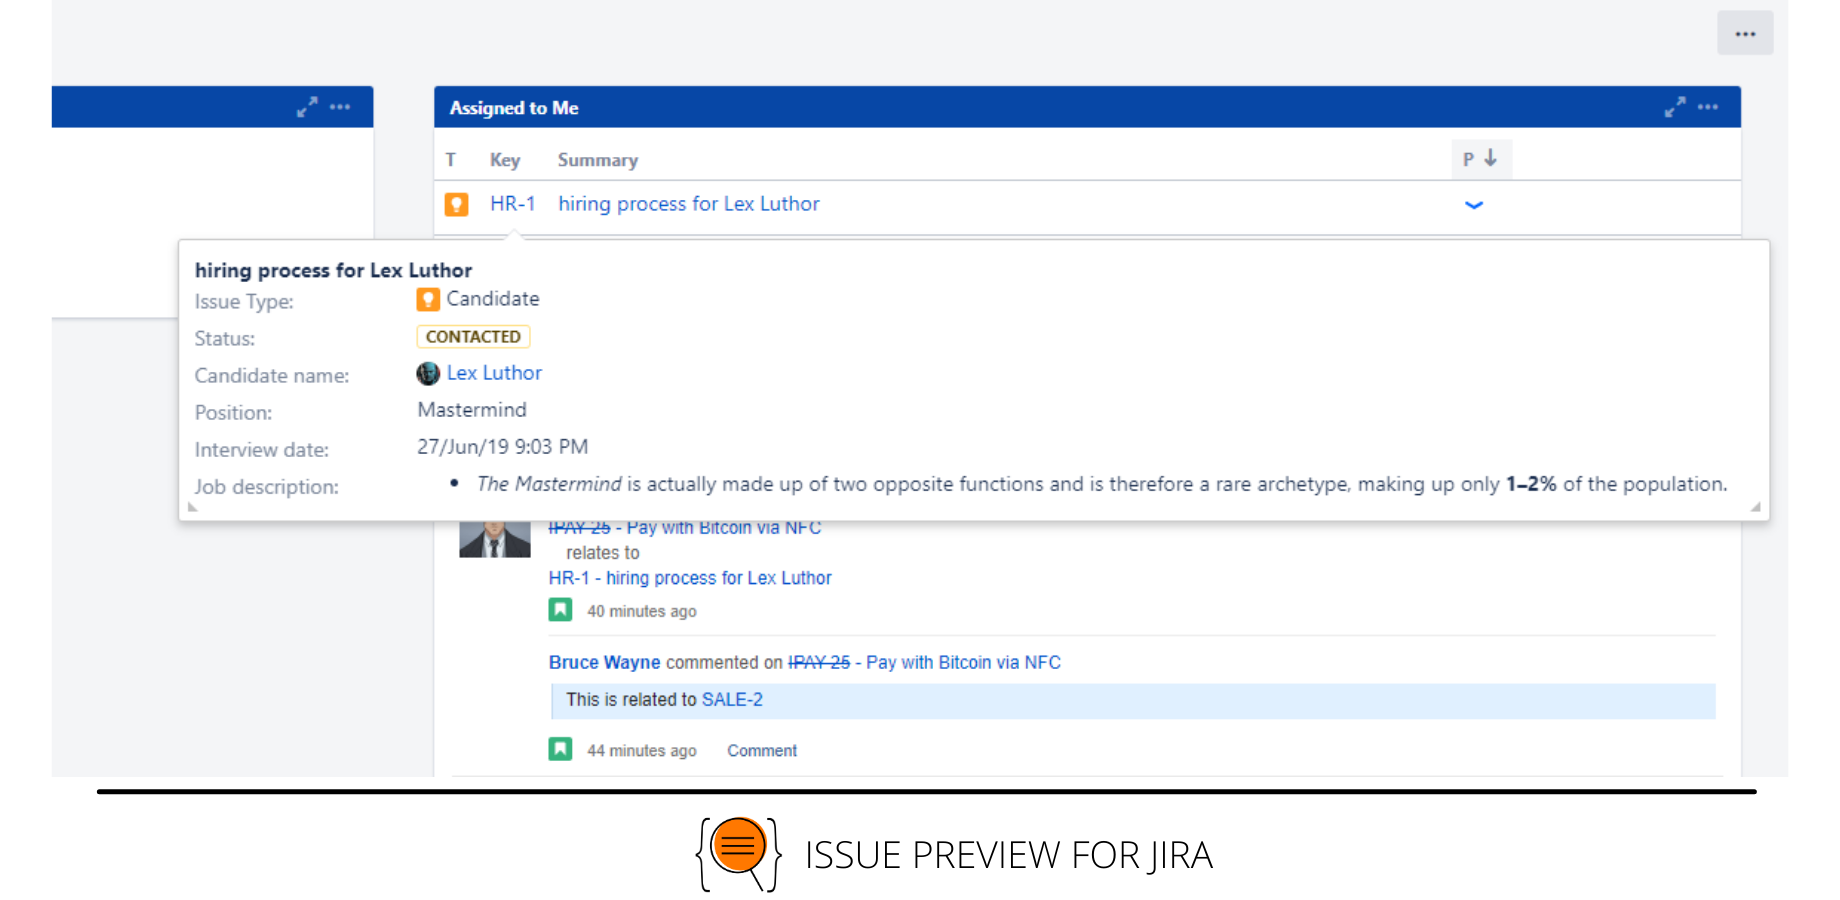
Task: Click the Comment link in the activity stream
Action: pyautogui.click(x=762, y=751)
